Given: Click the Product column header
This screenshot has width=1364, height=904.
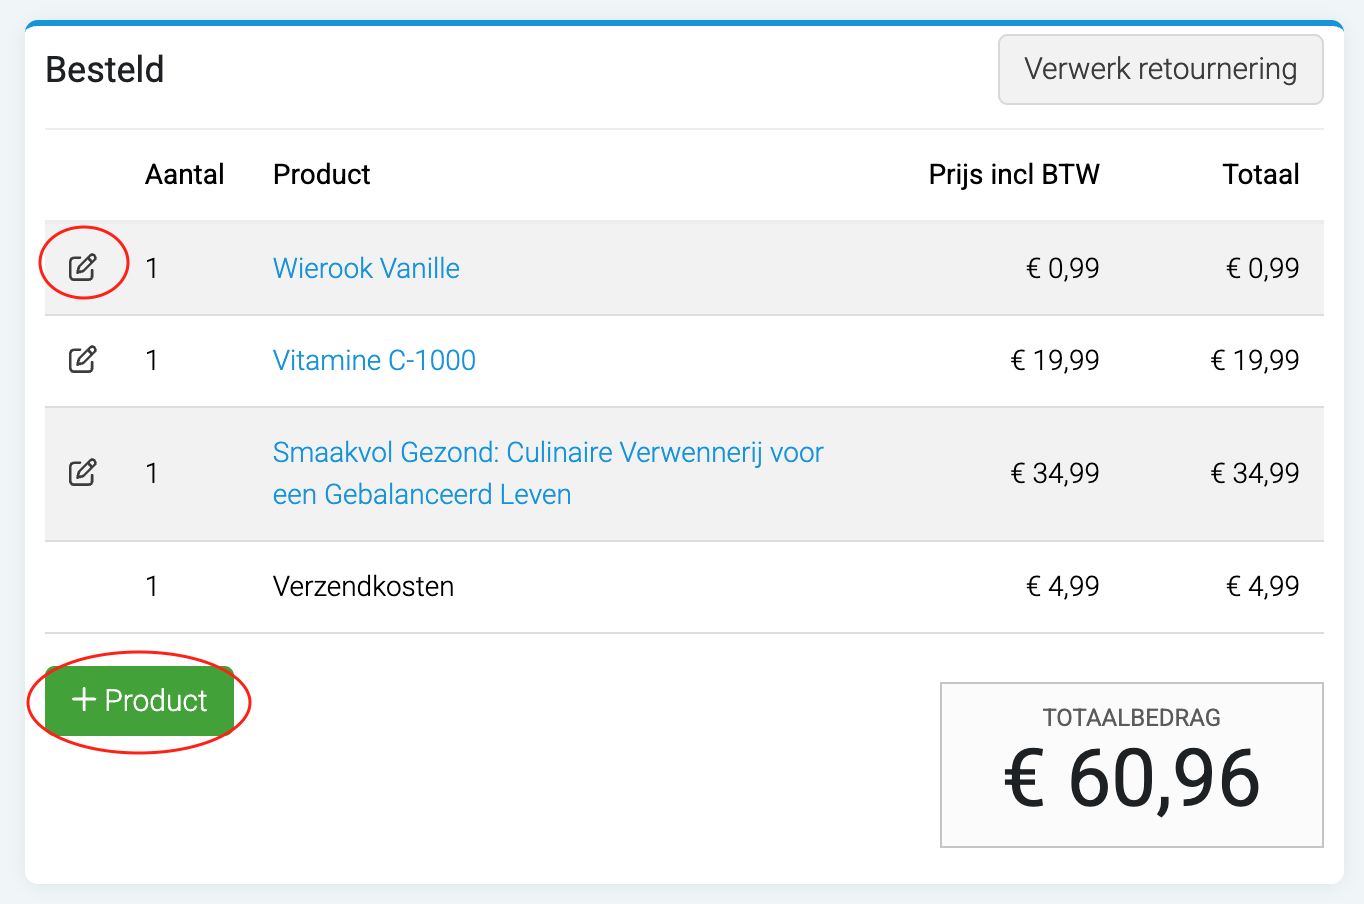Looking at the screenshot, I should point(321,174).
